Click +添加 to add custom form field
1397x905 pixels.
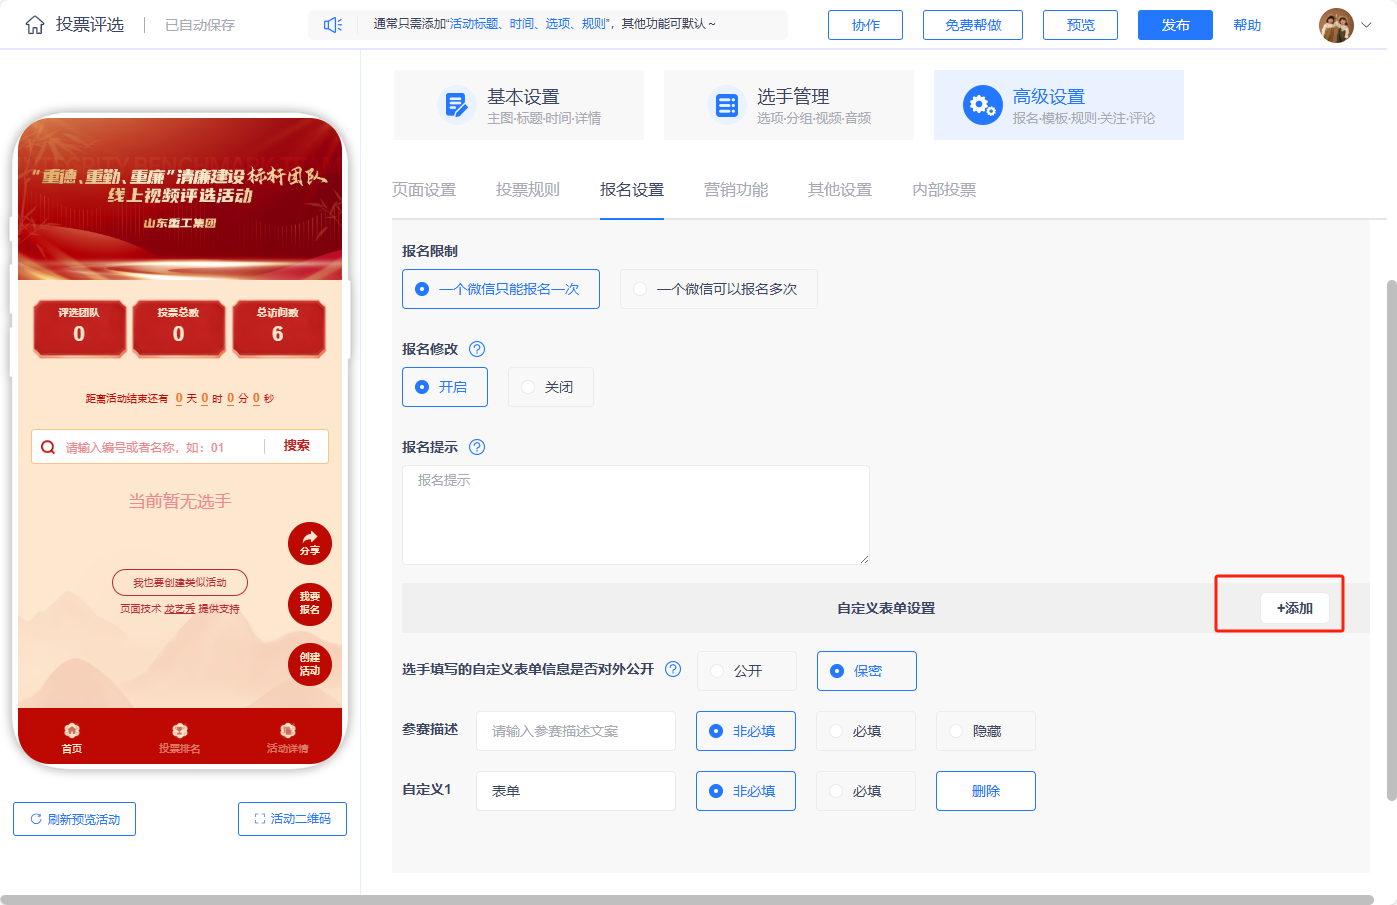1295,608
